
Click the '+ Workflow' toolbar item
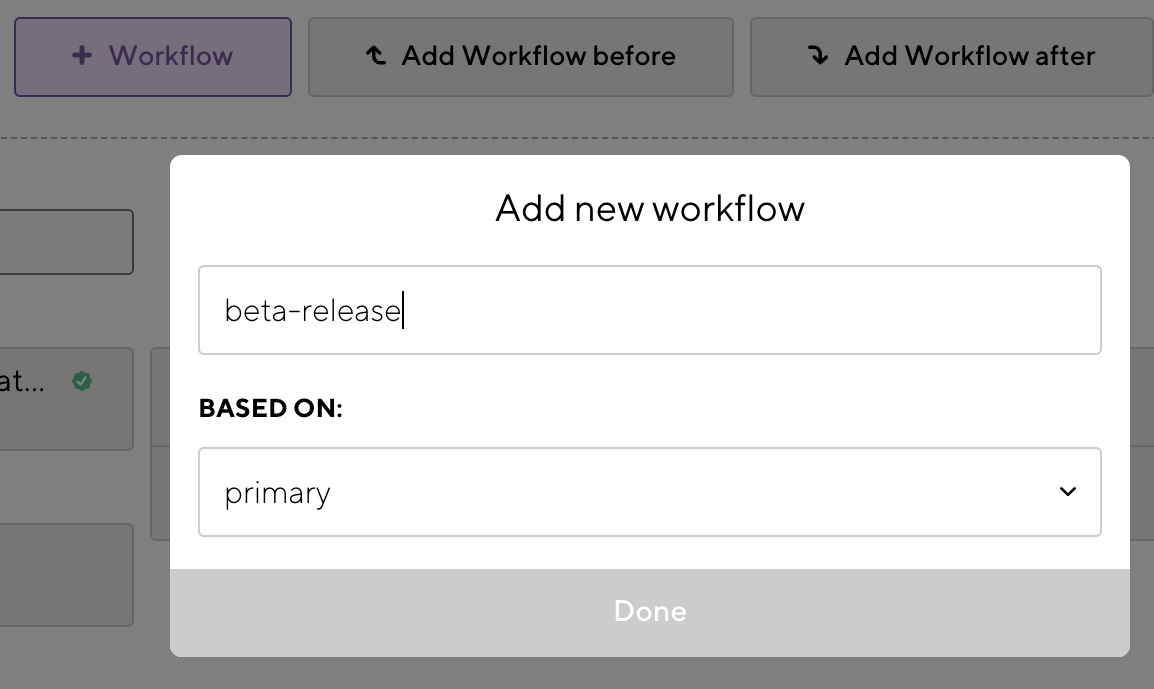pos(152,56)
